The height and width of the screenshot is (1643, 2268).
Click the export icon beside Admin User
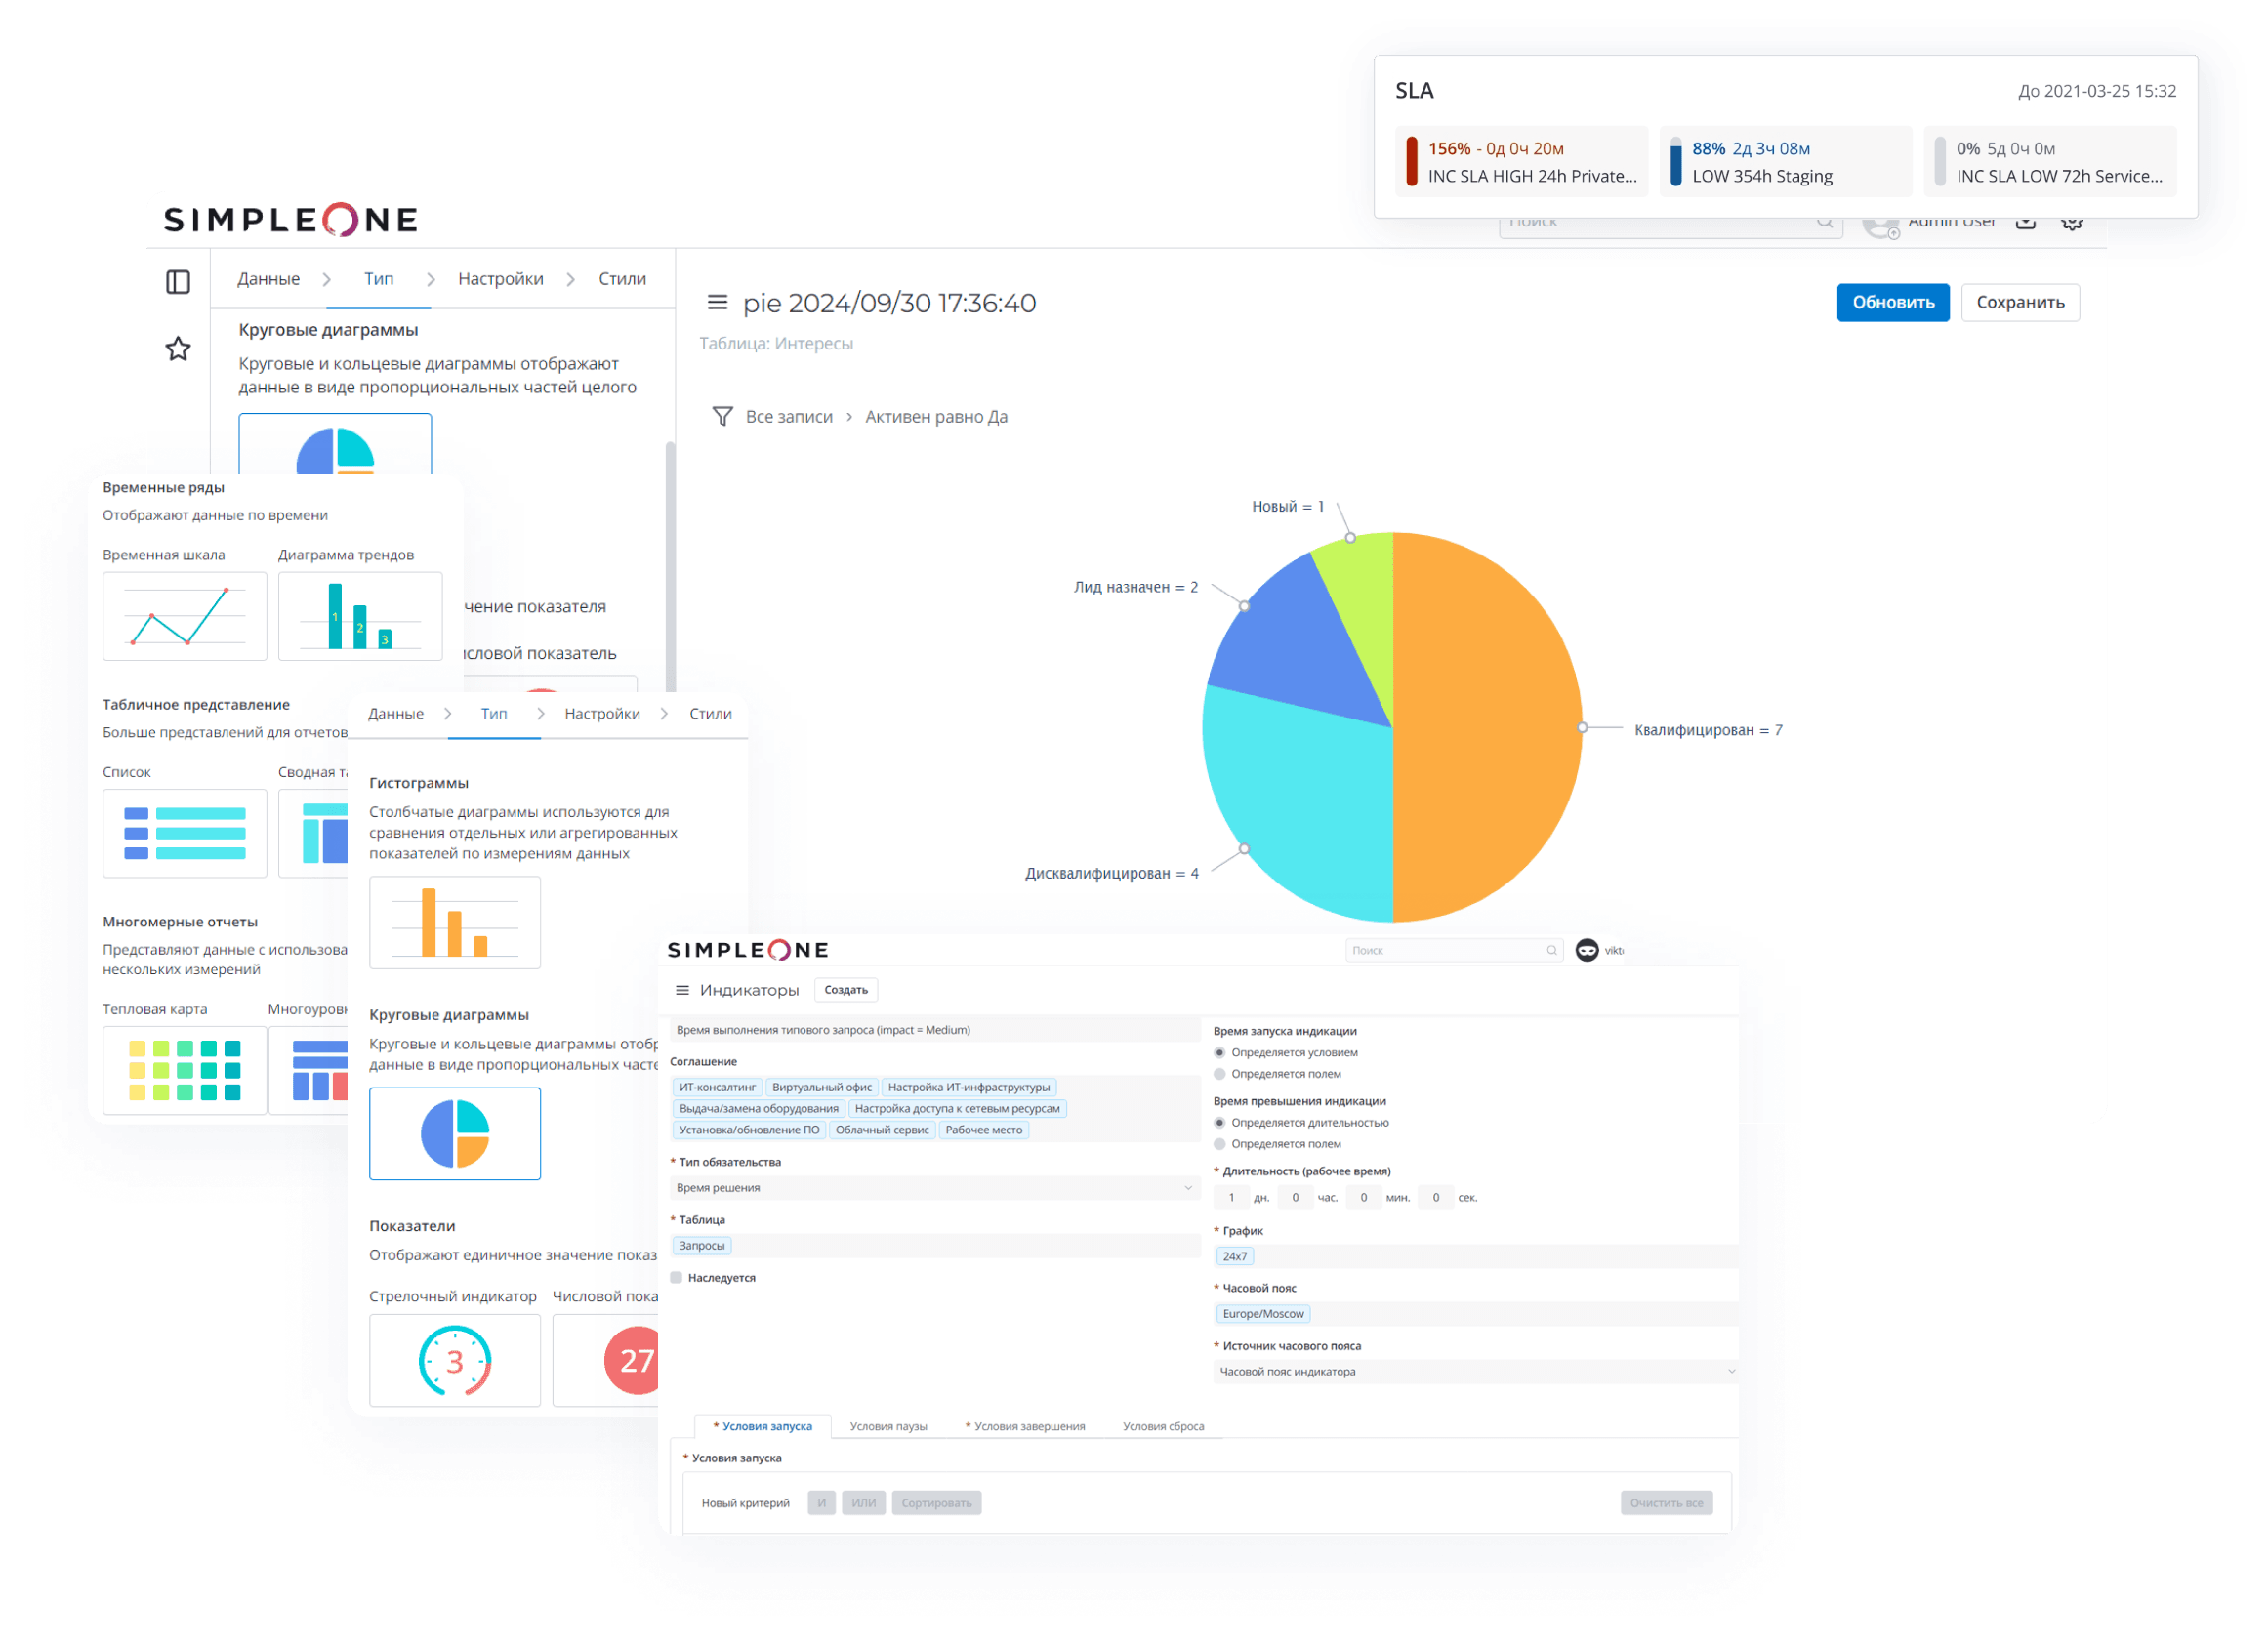click(x=2026, y=222)
